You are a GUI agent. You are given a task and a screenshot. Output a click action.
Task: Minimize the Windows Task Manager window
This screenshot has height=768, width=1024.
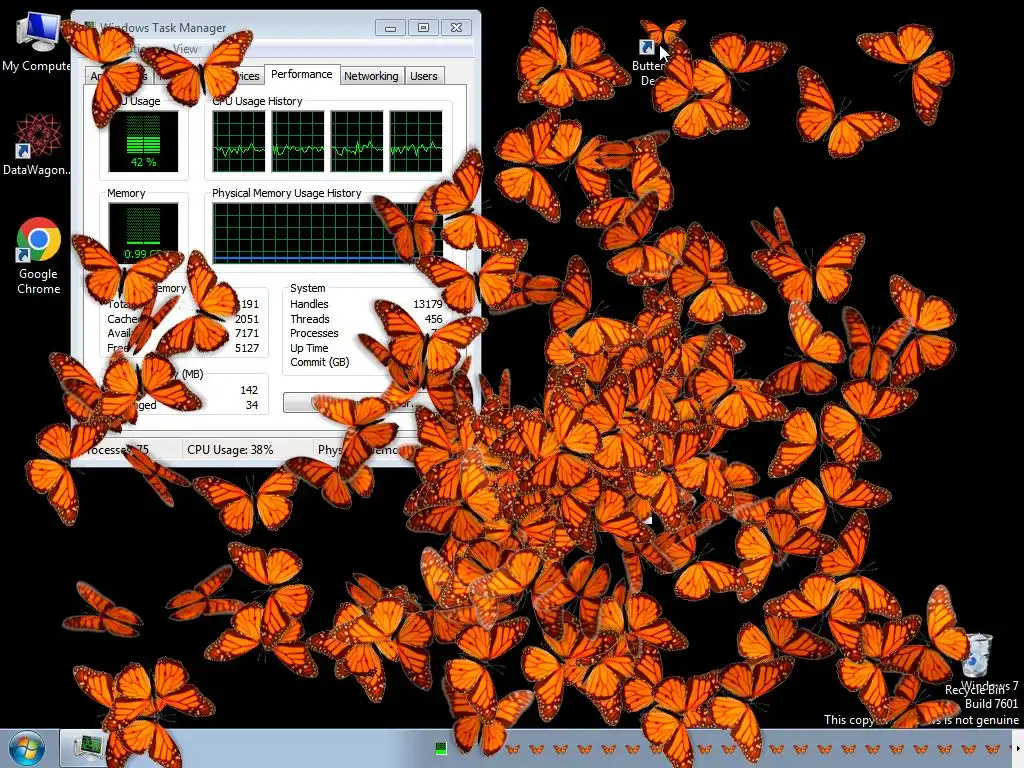[391, 28]
